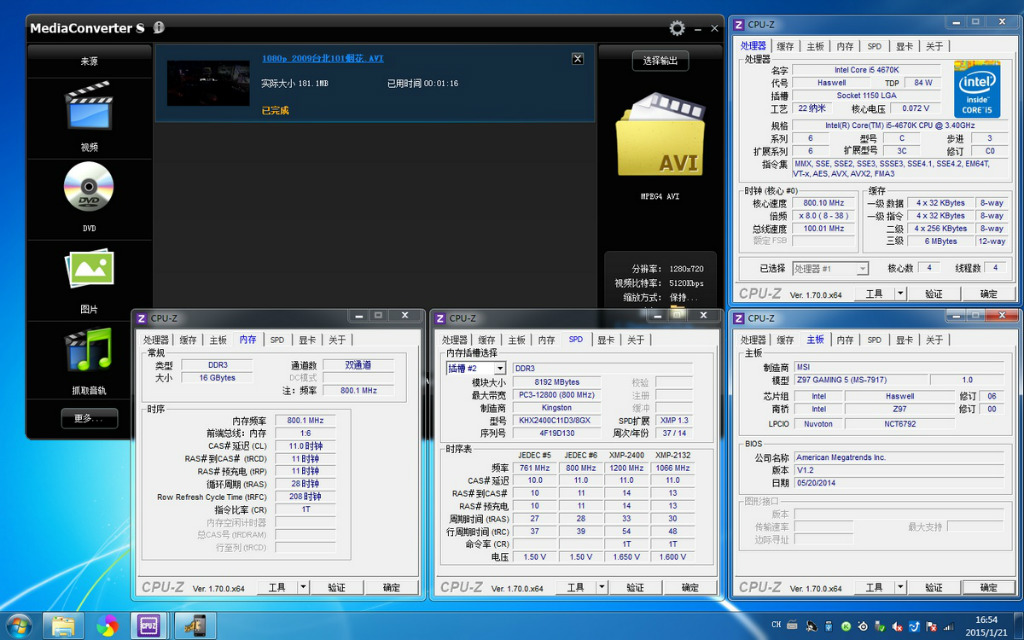Click 确定 in memory CPU-Z window
The height and width of the screenshot is (640, 1024).
point(391,587)
